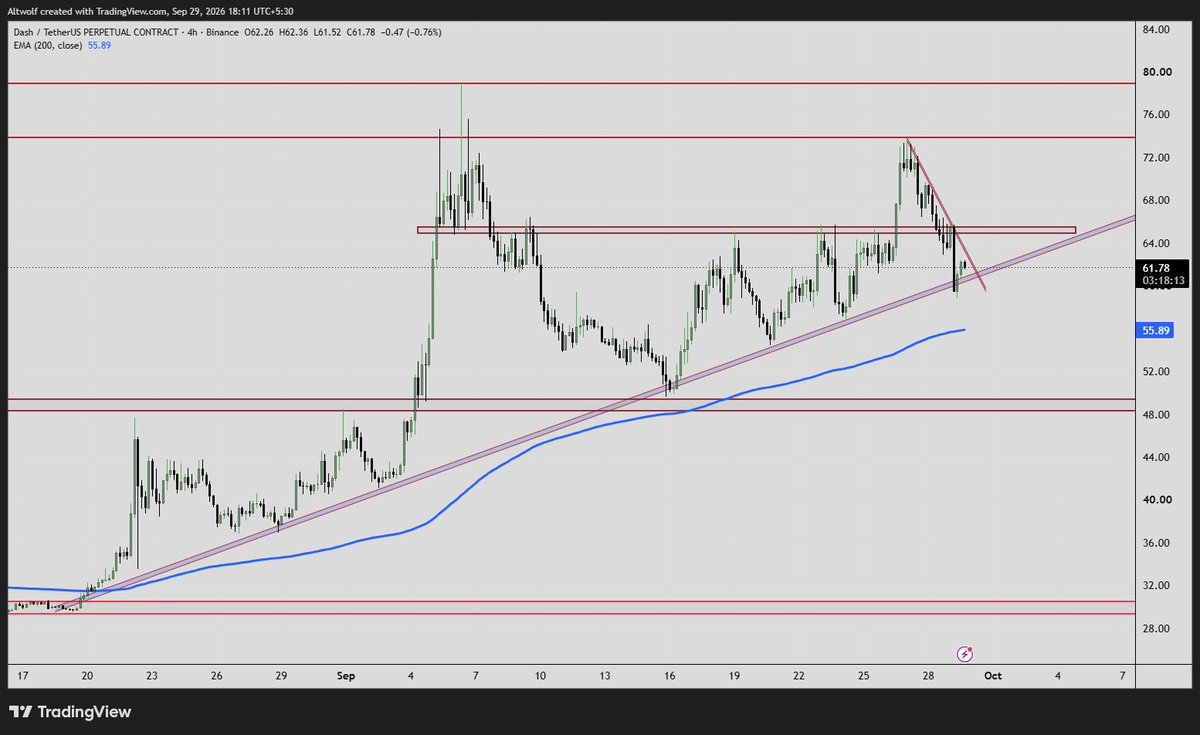The width and height of the screenshot is (1200, 735).
Task: Click the 68.00 price axis label
Action: [x=1157, y=200]
